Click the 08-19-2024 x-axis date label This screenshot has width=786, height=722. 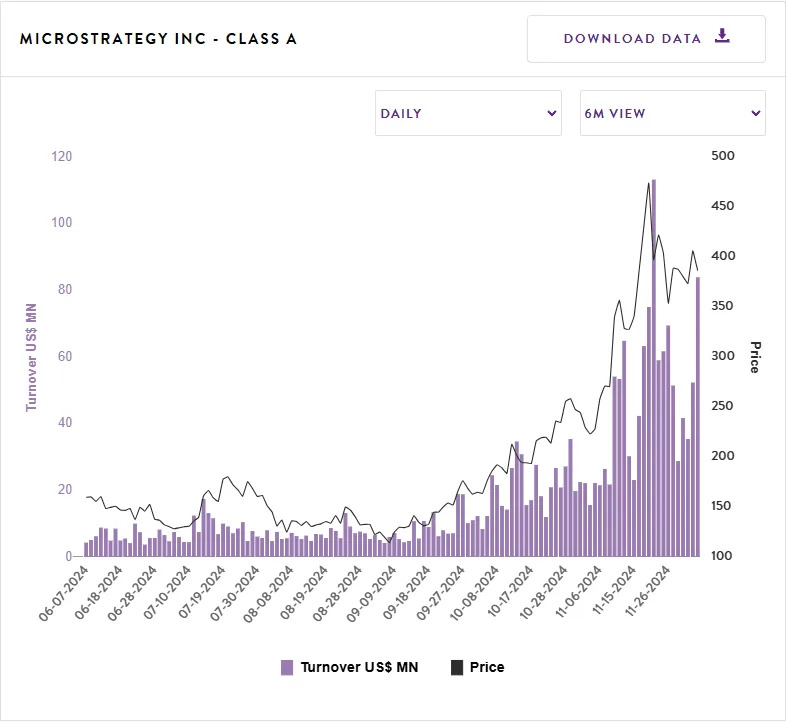[x=303, y=593]
